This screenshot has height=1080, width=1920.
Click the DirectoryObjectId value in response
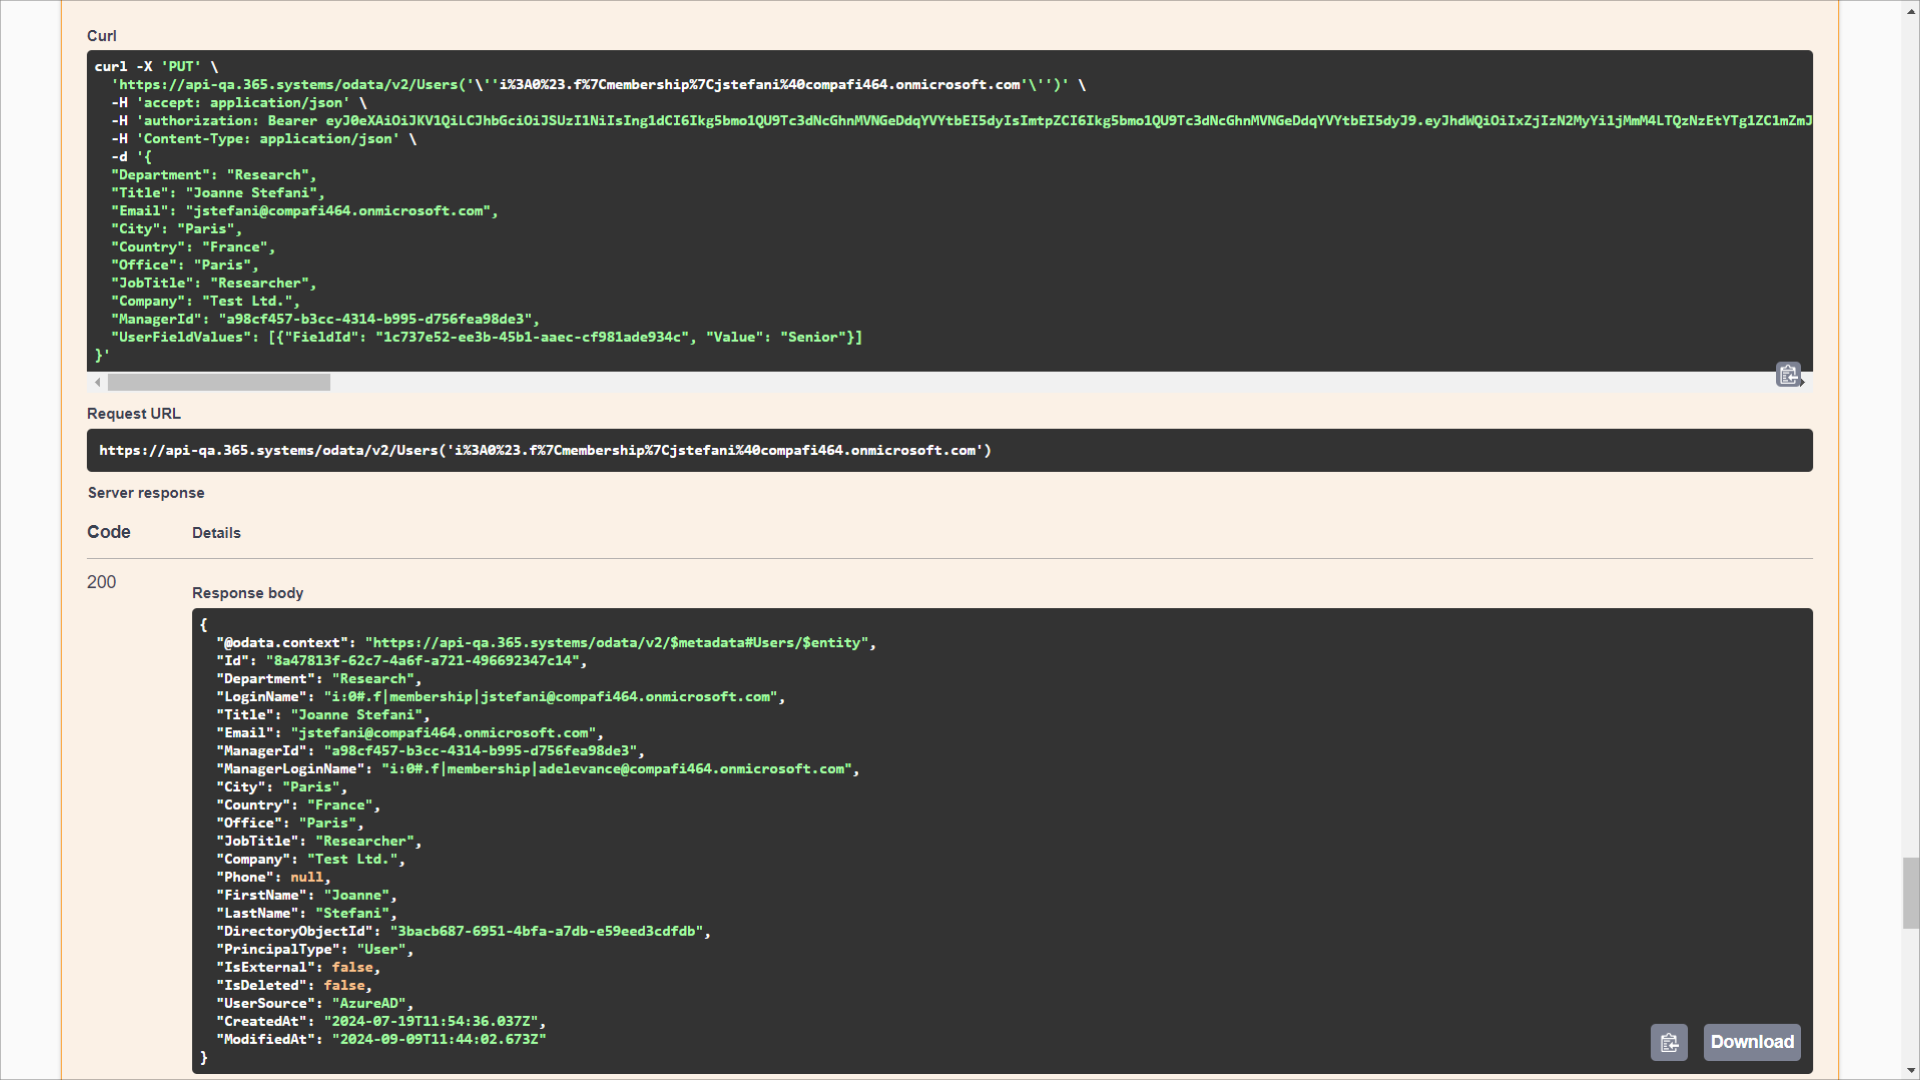(549, 932)
